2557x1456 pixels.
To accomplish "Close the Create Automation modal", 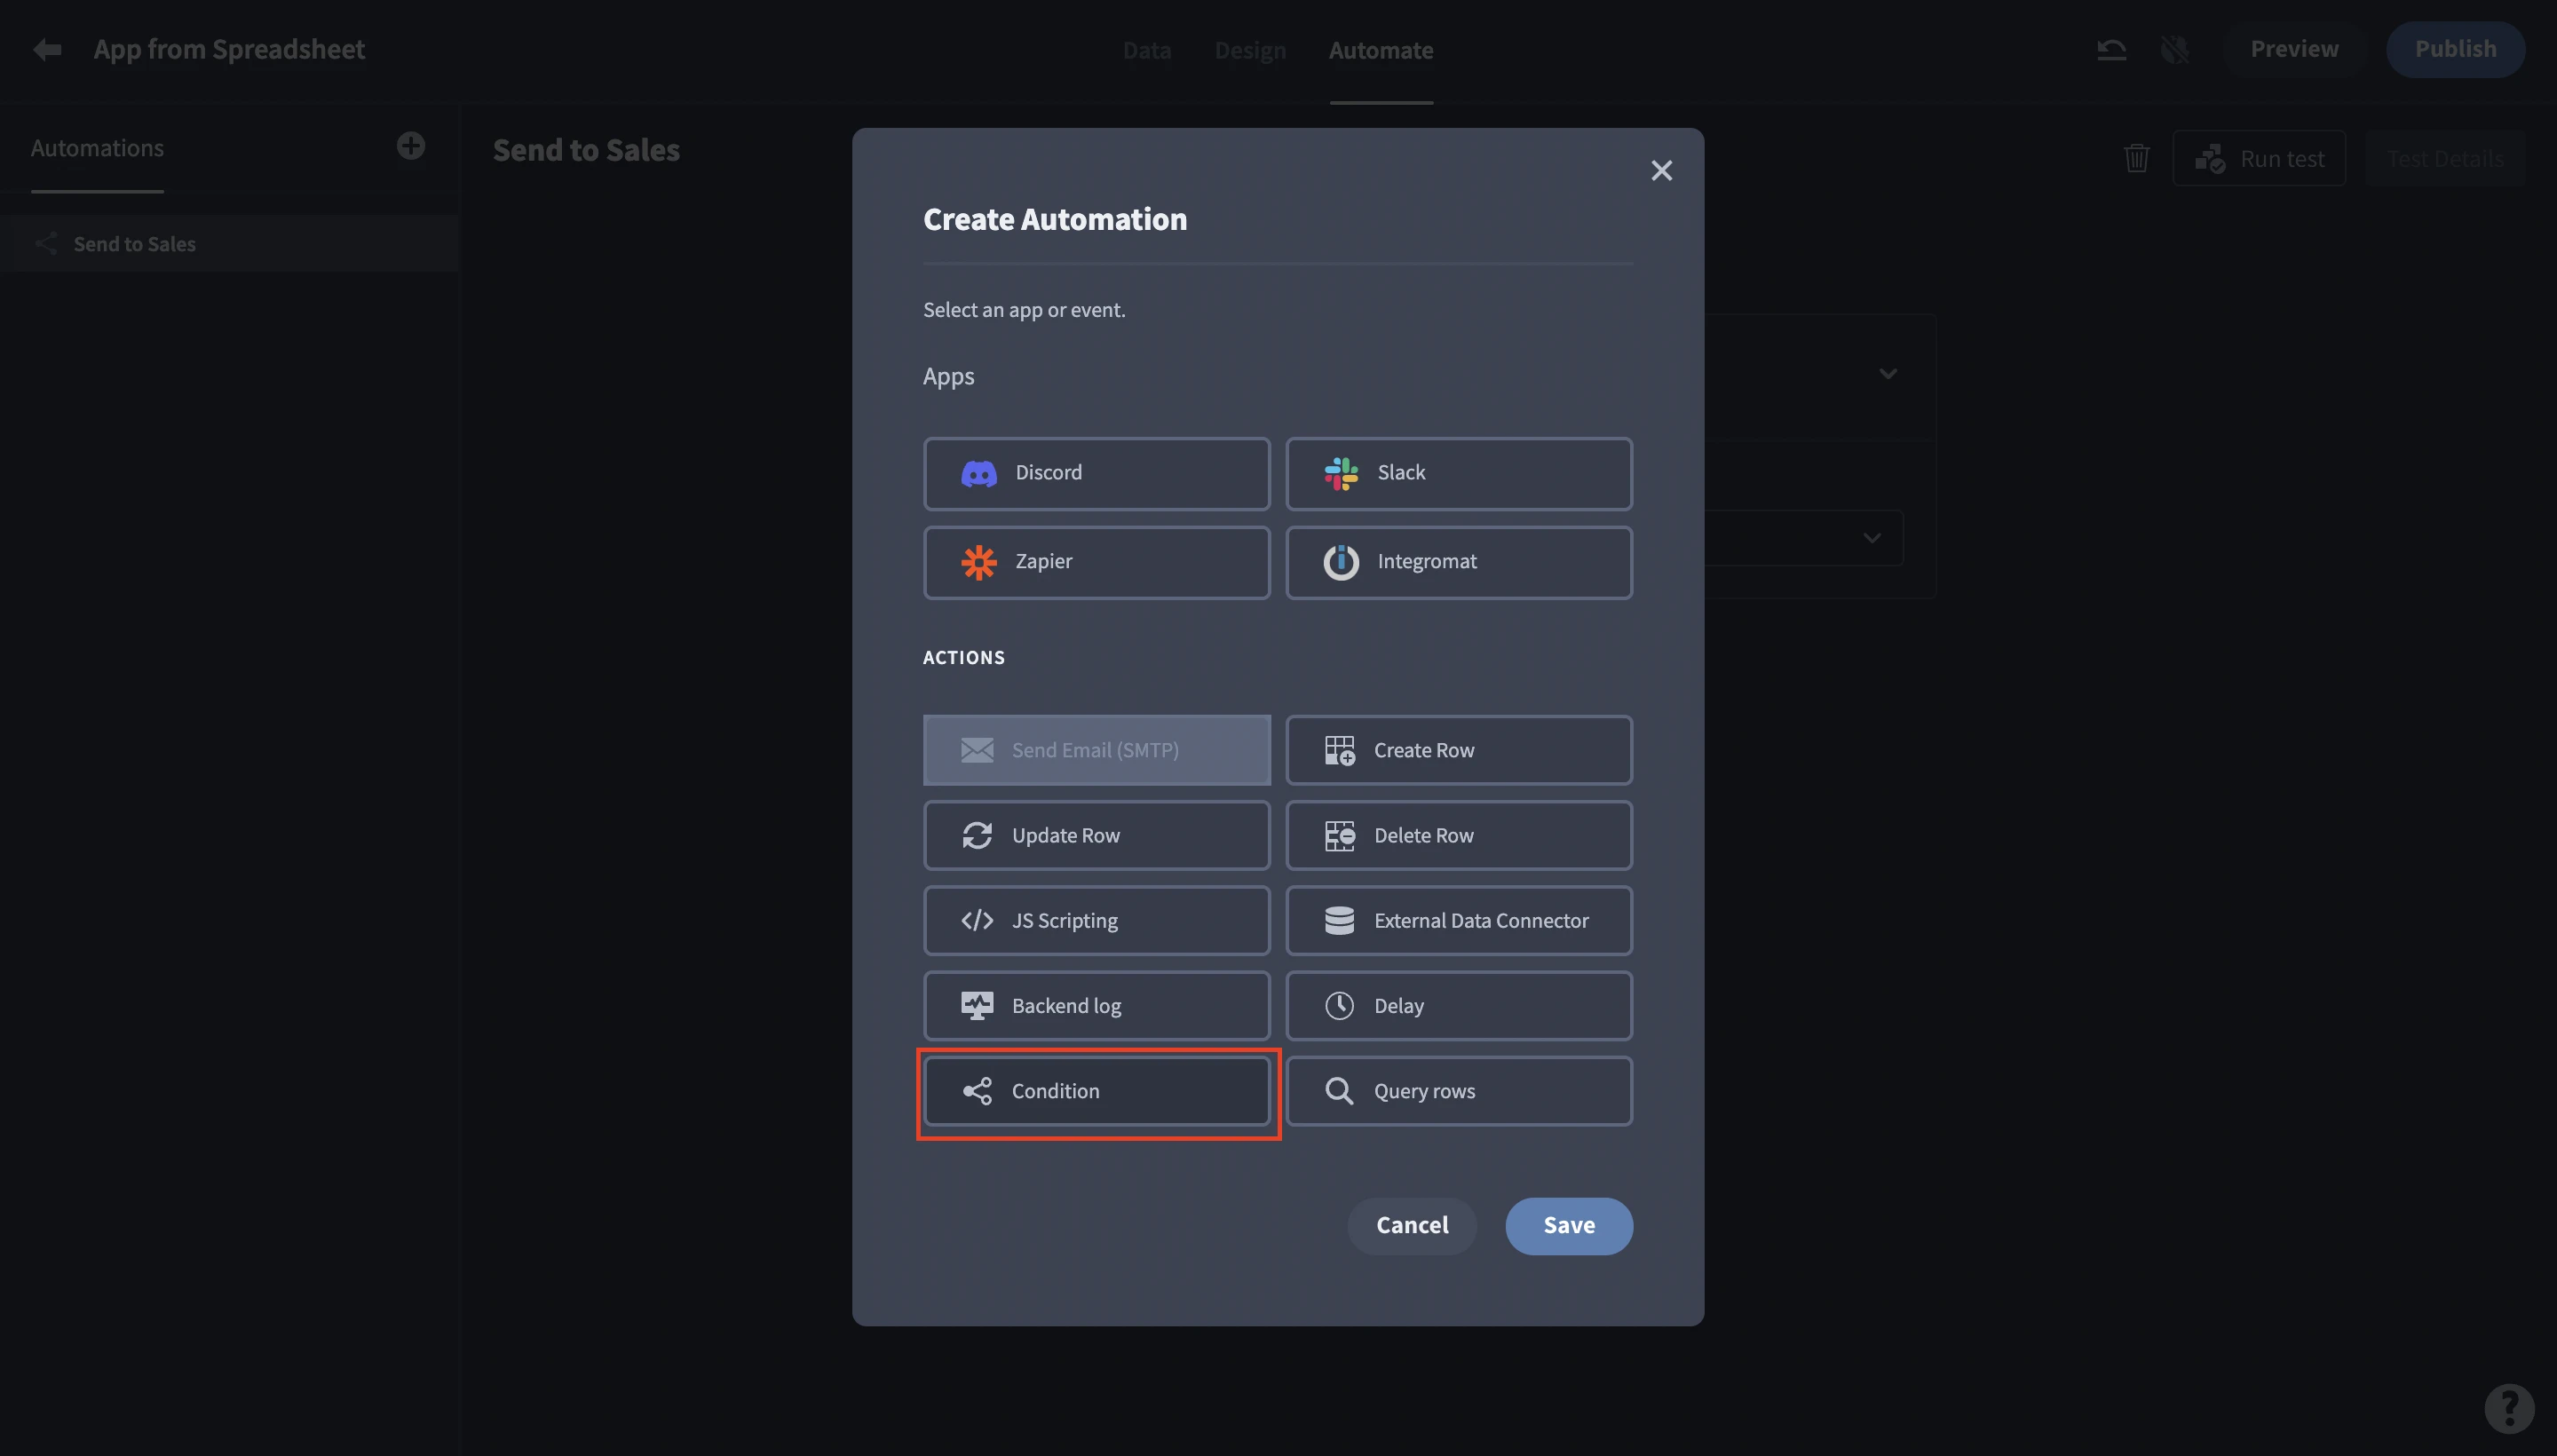I will [1661, 171].
